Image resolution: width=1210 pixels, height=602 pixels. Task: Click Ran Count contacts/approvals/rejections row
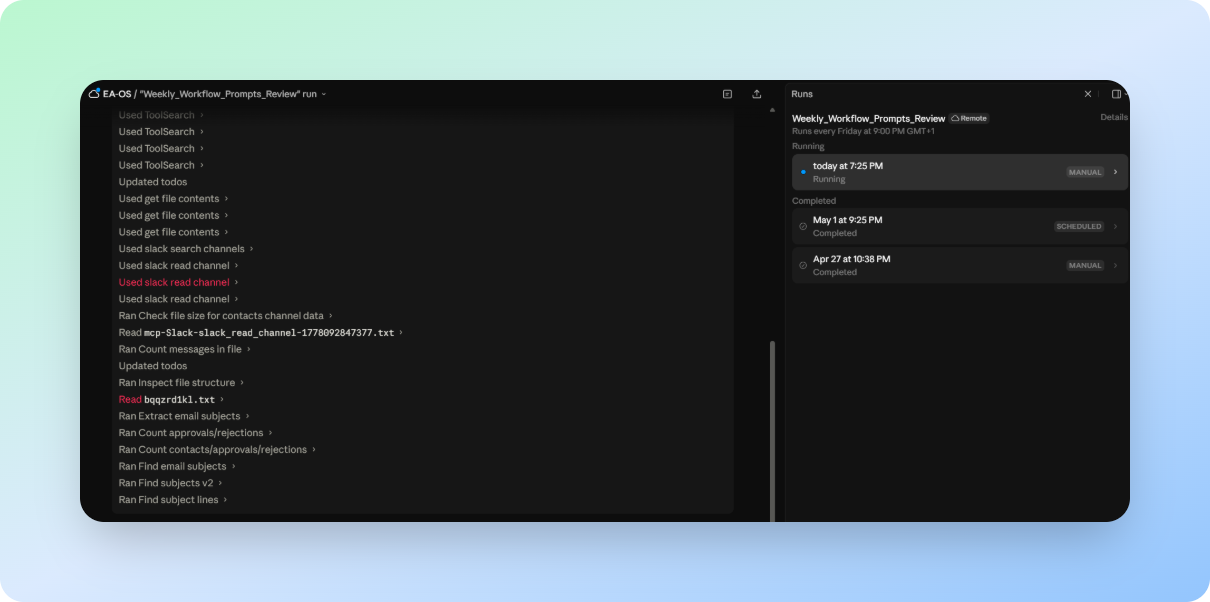click(217, 449)
